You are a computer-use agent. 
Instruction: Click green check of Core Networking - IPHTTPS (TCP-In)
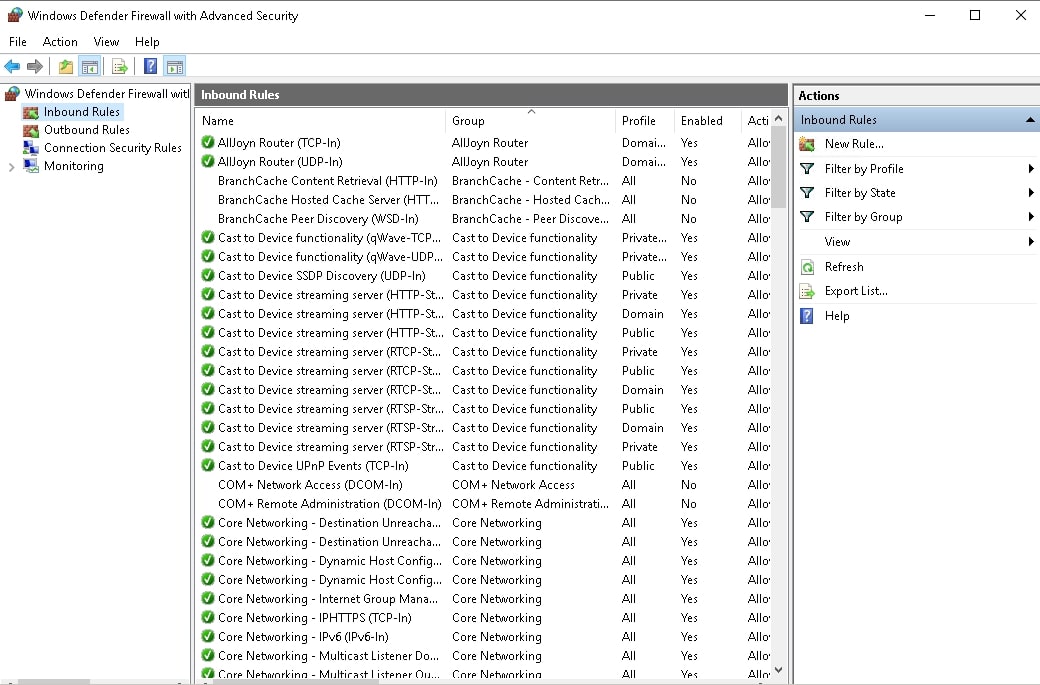tap(208, 617)
